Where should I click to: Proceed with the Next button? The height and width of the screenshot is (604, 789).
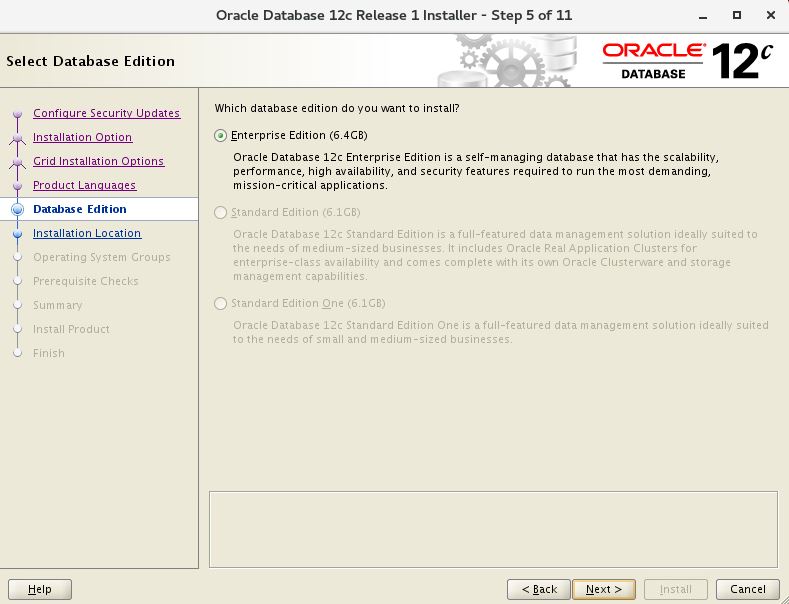[604, 589]
